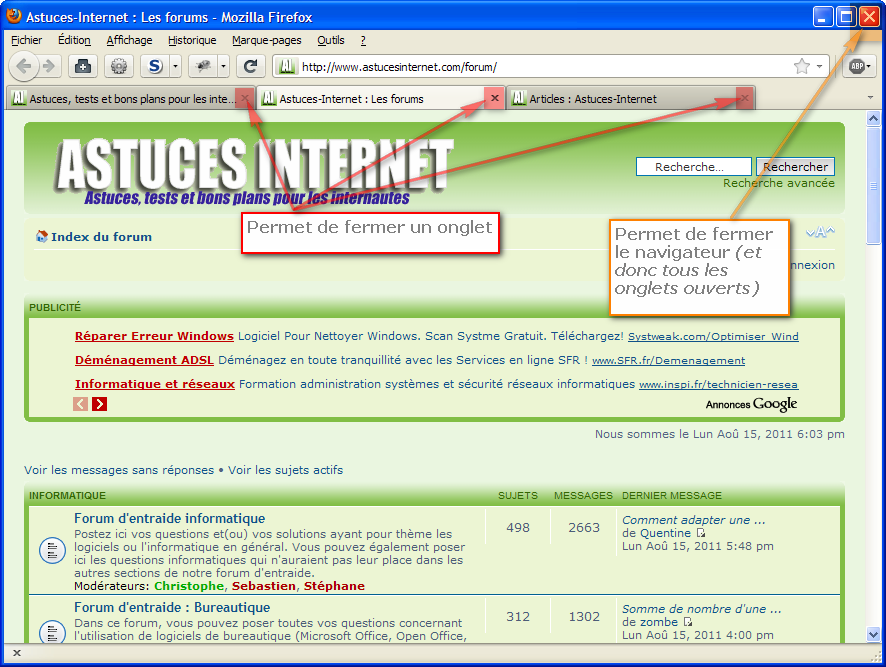Close the 'Astuces-Internet : Les forums' tab
This screenshot has width=886, height=667.
pos(494,98)
